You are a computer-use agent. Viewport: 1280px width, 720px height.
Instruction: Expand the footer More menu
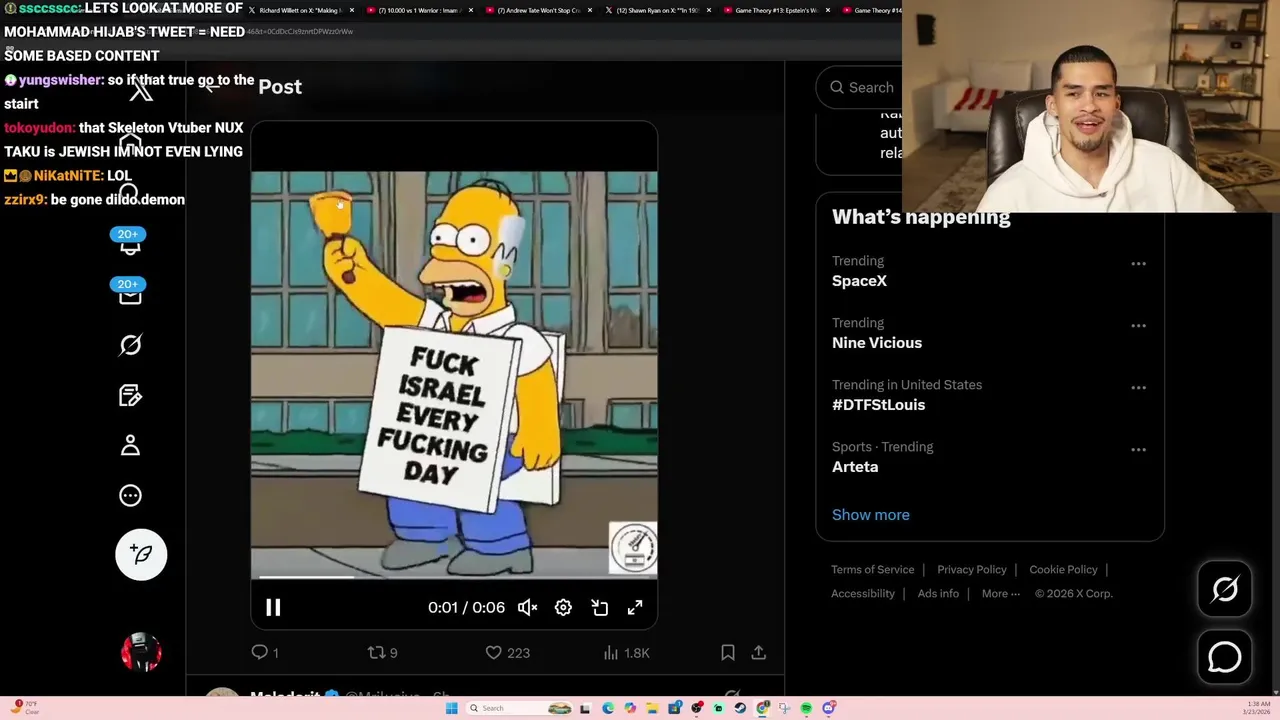[1001, 593]
